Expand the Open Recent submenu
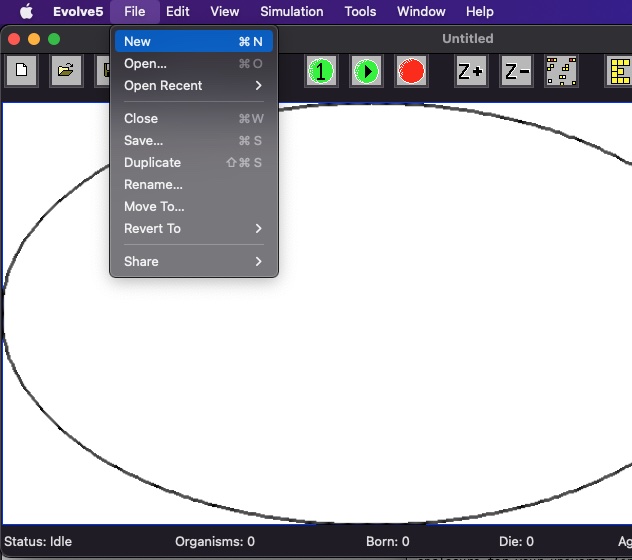 coord(193,85)
